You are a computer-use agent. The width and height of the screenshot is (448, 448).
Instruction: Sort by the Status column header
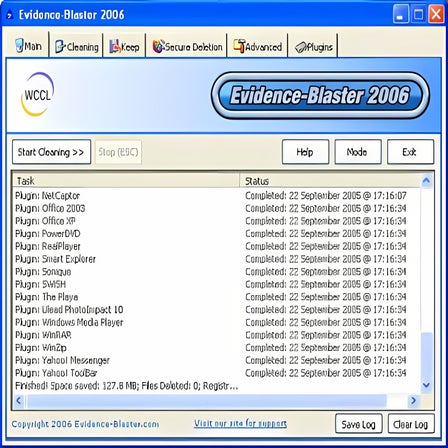point(329,181)
